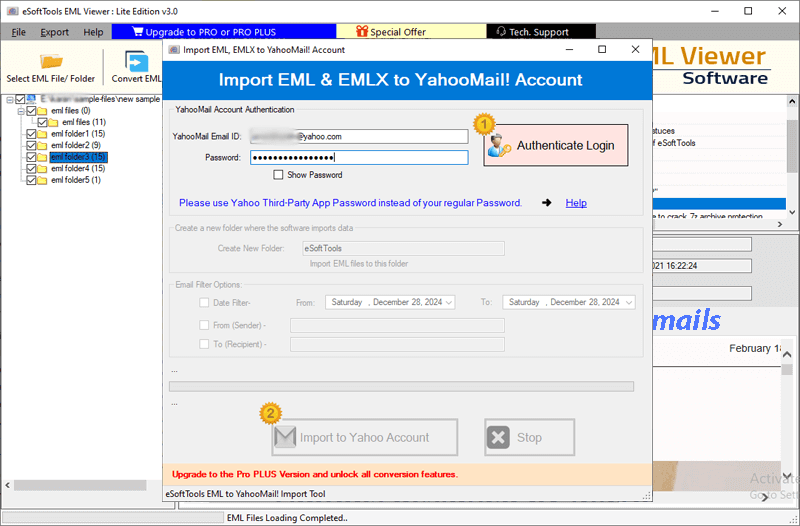Click Upgrade to PRO or PRO PLUS
This screenshot has width=800, height=526.
pos(224,32)
